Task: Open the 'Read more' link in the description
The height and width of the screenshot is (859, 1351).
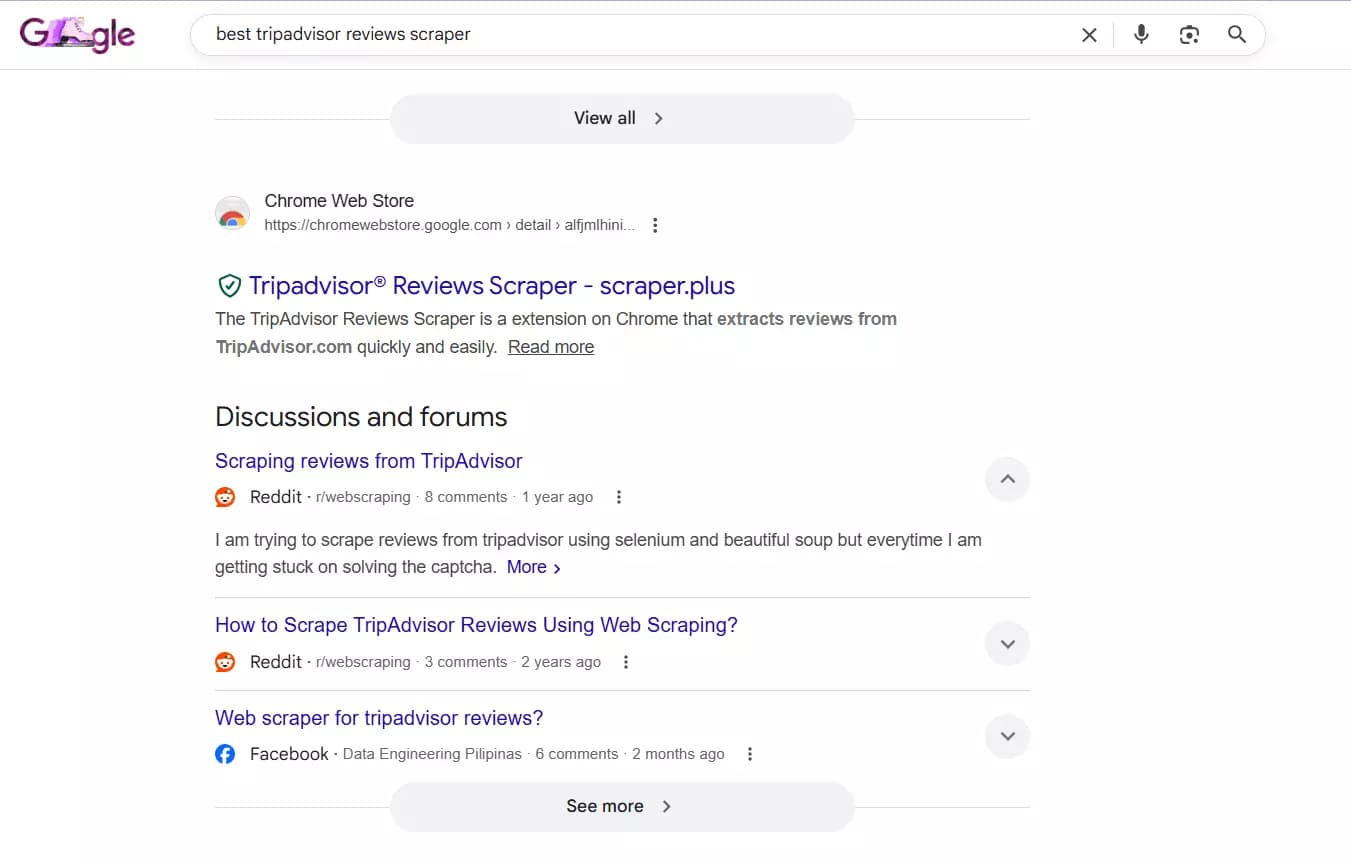Action: coord(551,346)
